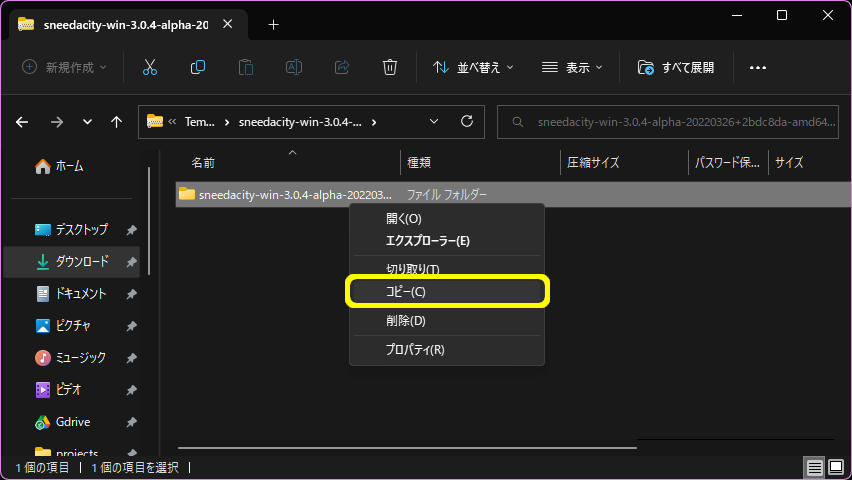Expand the address bar history chevron

click(434, 122)
